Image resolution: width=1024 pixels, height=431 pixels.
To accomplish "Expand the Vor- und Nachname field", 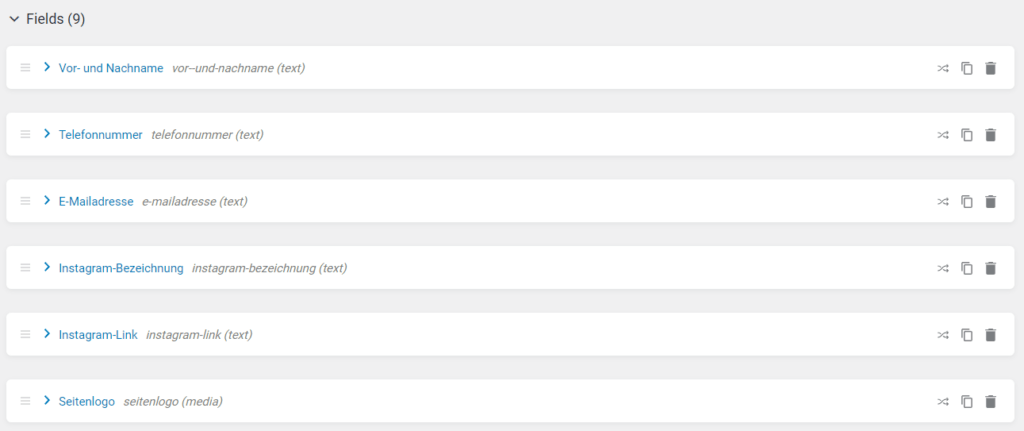I will click(47, 68).
